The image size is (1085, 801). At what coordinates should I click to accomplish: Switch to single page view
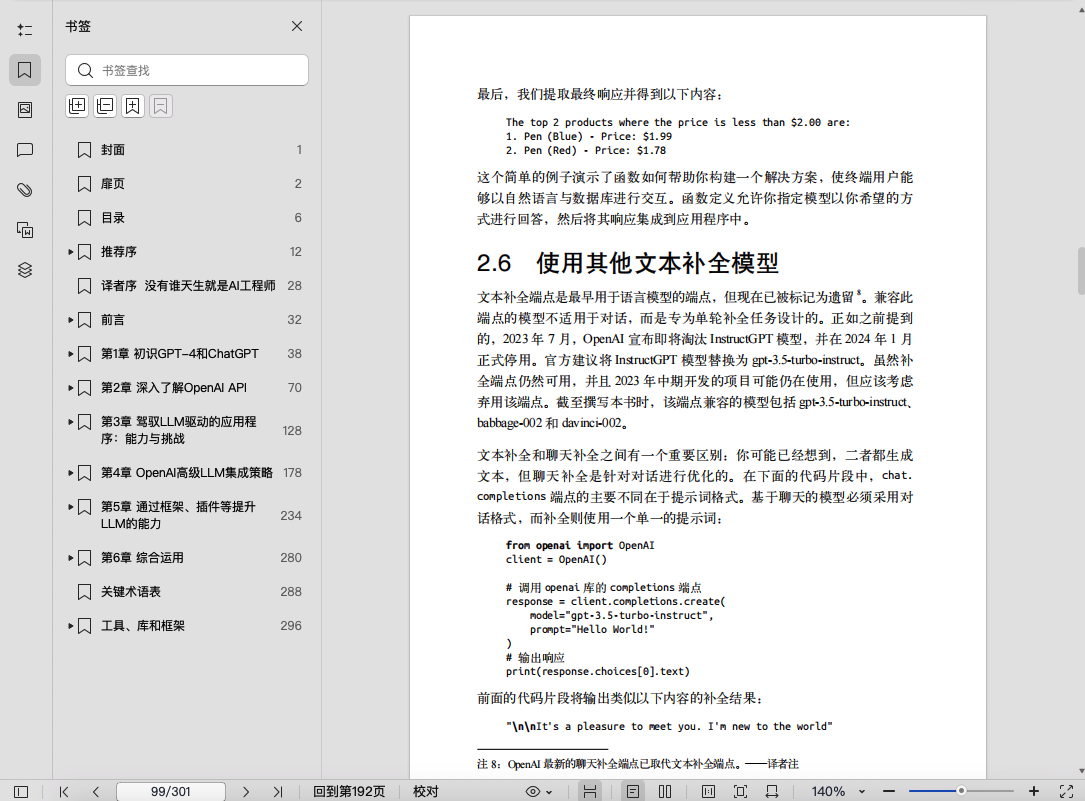click(632, 791)
